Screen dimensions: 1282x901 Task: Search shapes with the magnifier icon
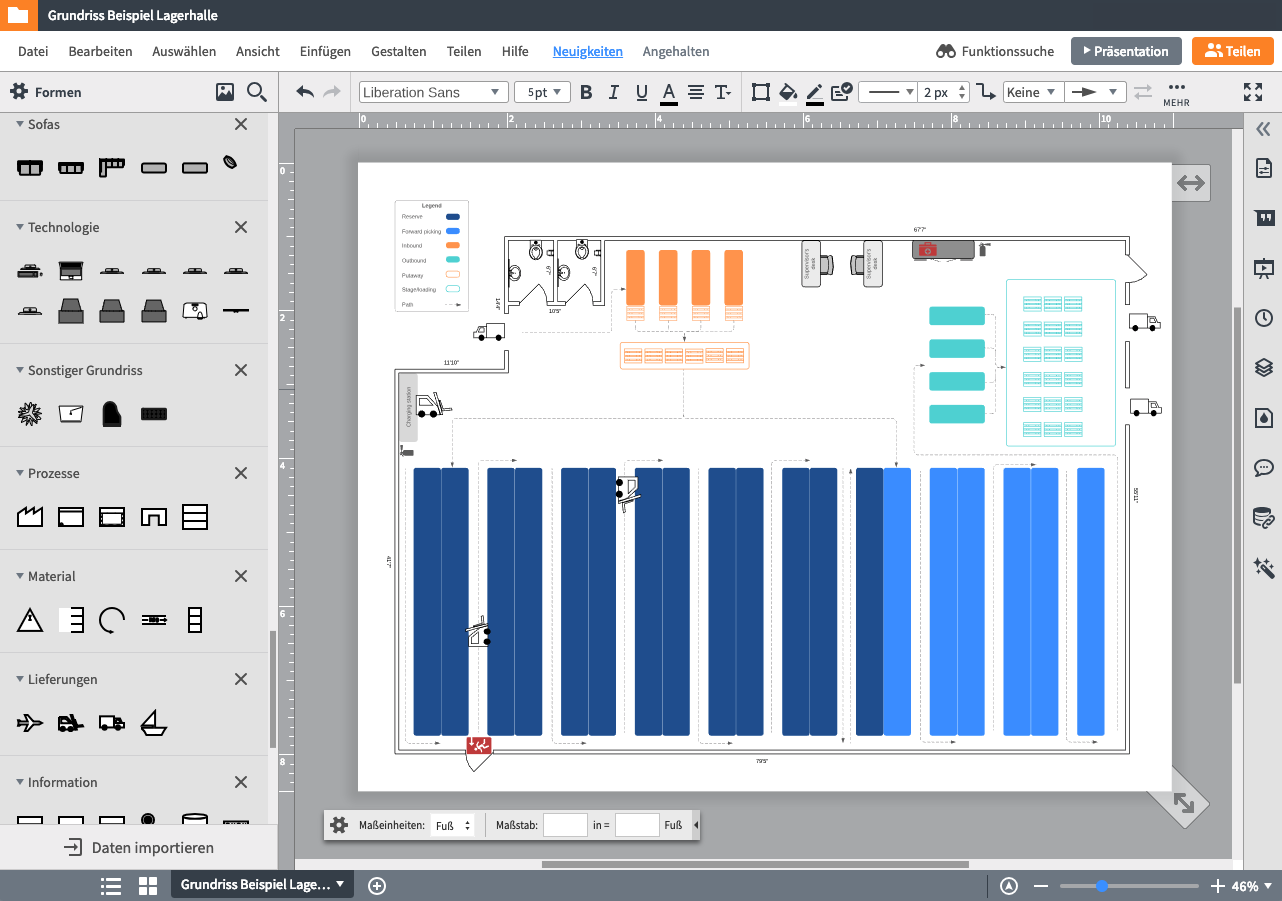tap(257, 92)
